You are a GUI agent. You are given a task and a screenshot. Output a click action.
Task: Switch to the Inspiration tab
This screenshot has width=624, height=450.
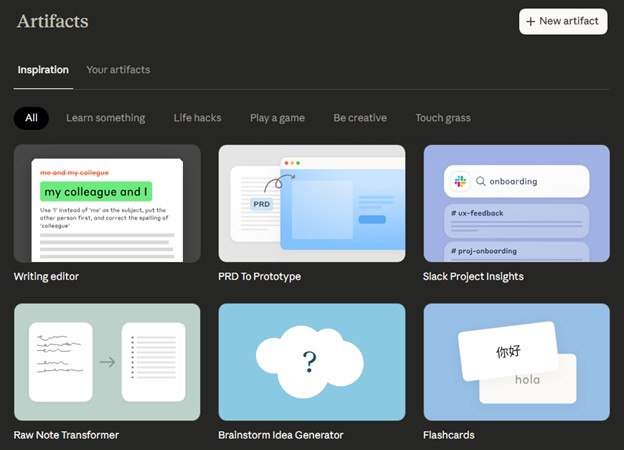point(43,70)
